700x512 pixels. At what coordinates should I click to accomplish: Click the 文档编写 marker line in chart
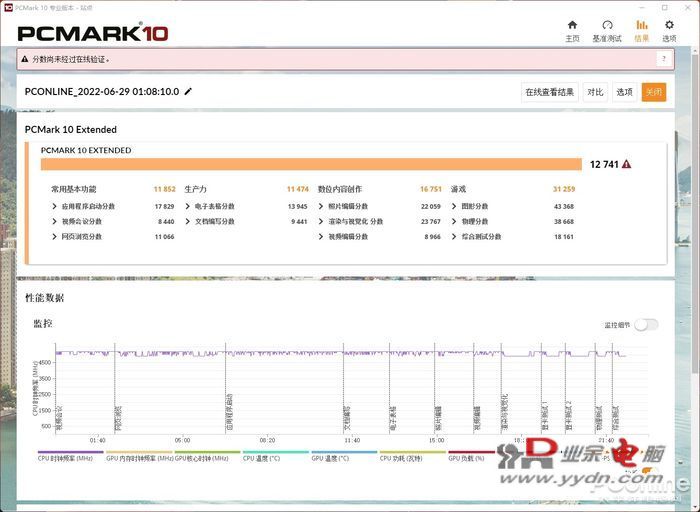(343, 388)
